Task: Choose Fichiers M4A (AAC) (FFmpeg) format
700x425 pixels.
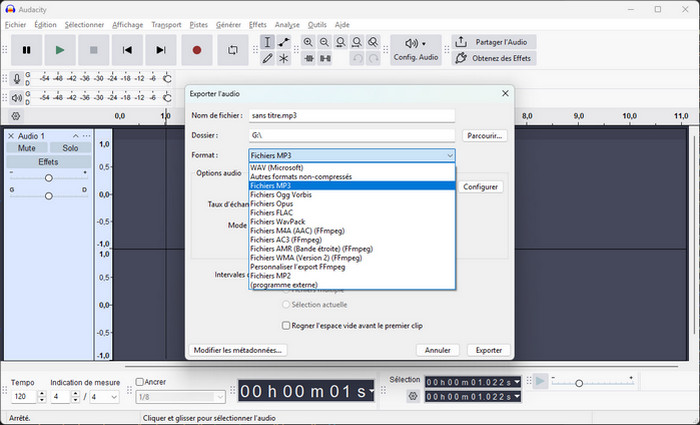Action: [352, 231]
